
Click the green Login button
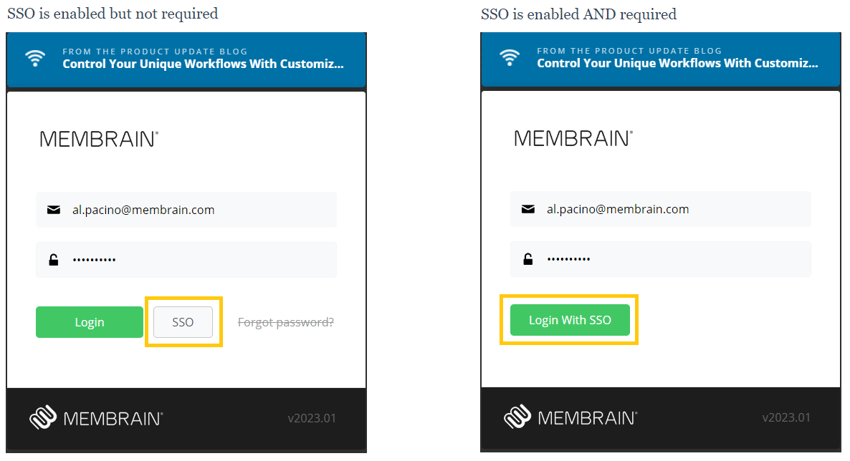(89, 322)
